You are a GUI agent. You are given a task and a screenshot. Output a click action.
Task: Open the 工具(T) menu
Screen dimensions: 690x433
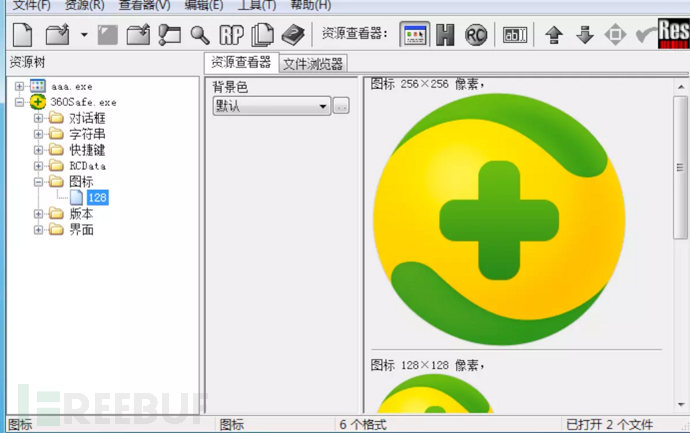pyautogui.click(x=257, y=5)
